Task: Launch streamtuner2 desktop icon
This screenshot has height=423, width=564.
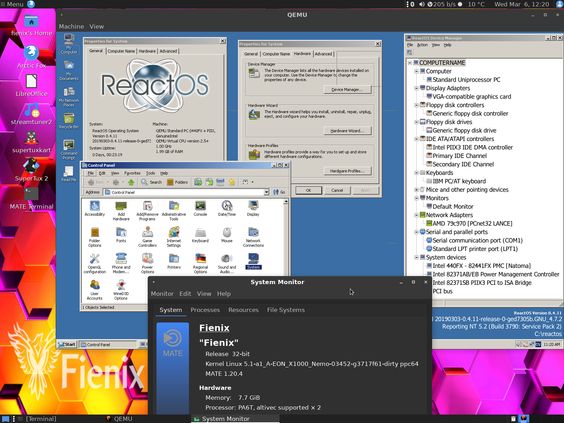Action: [x=31, y=114]
